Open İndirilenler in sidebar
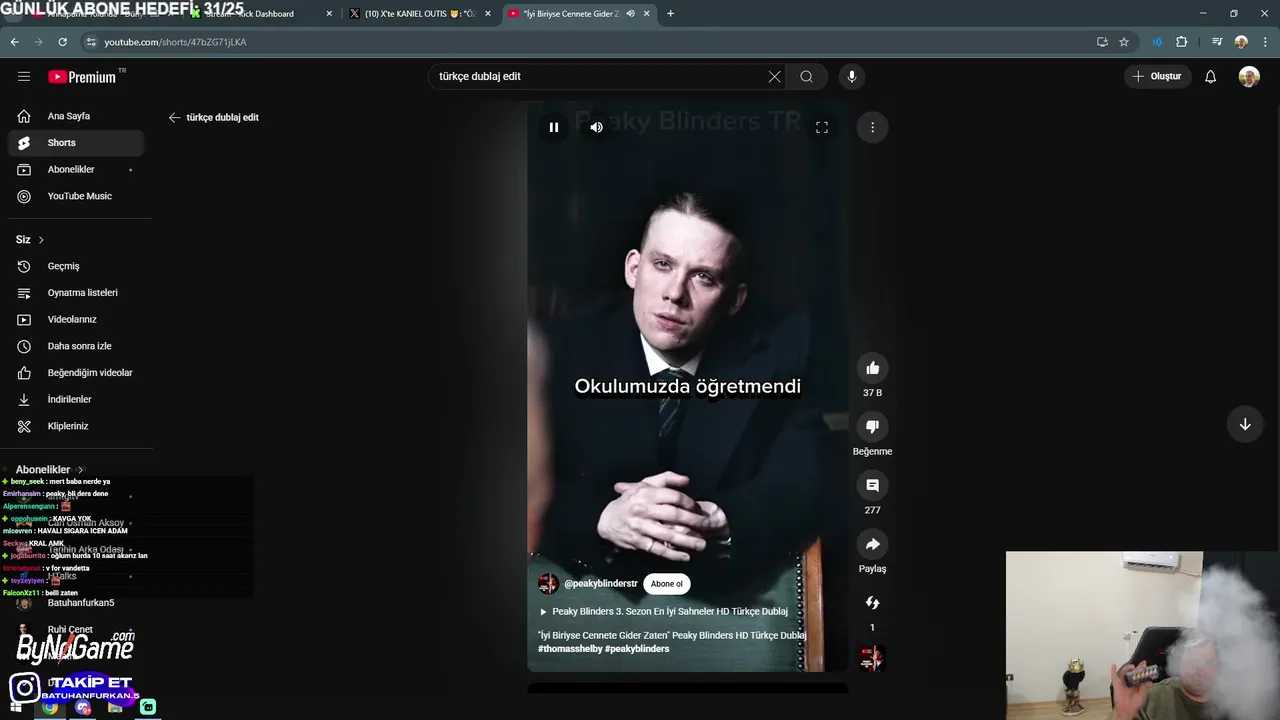Screen dimensions: 1280x720 (x=76, y=399)
